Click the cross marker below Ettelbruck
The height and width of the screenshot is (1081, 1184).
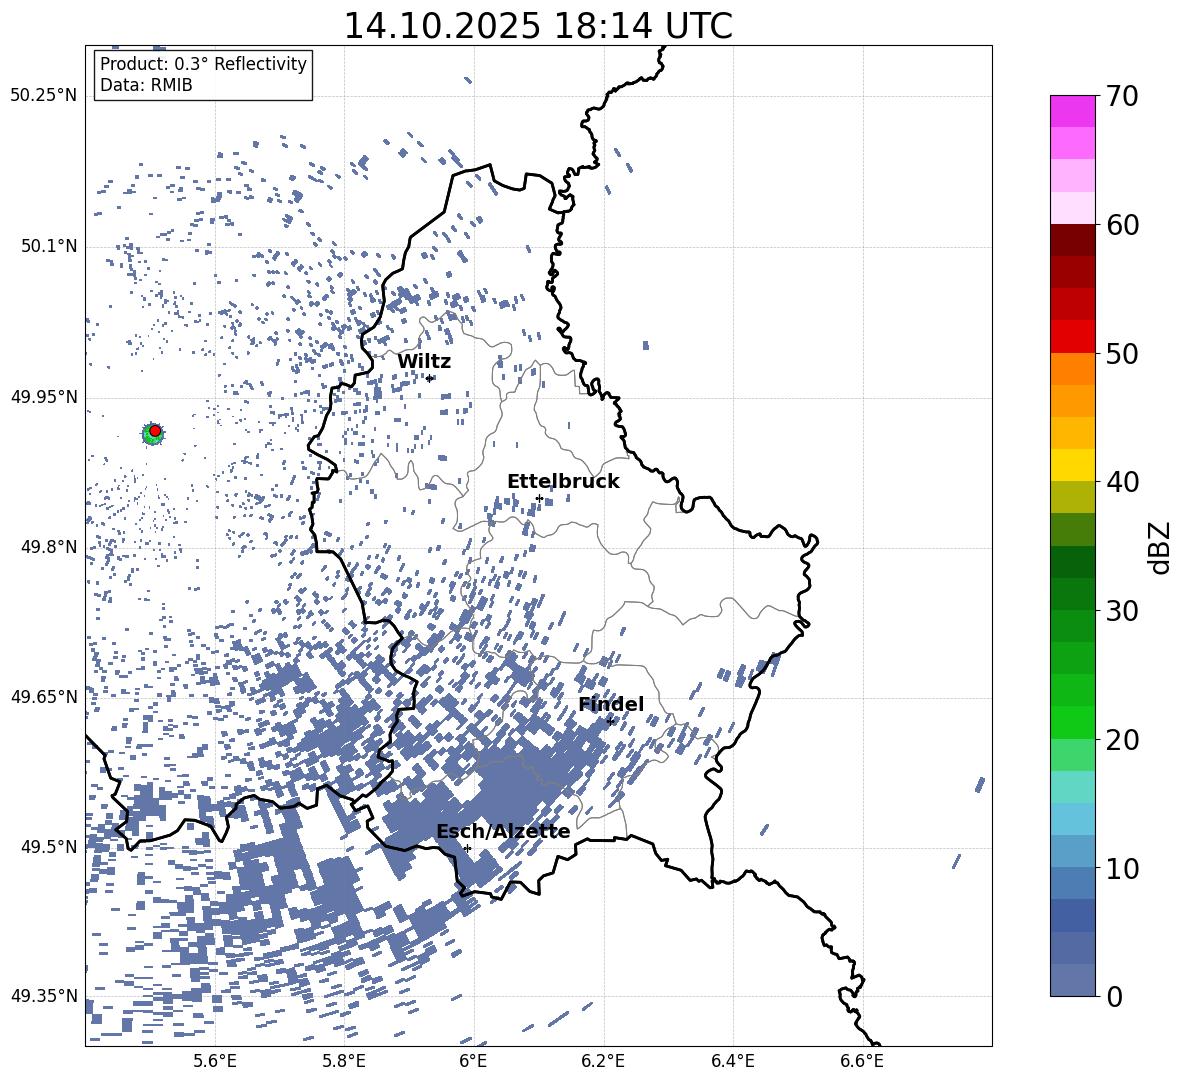coord(539,498)
